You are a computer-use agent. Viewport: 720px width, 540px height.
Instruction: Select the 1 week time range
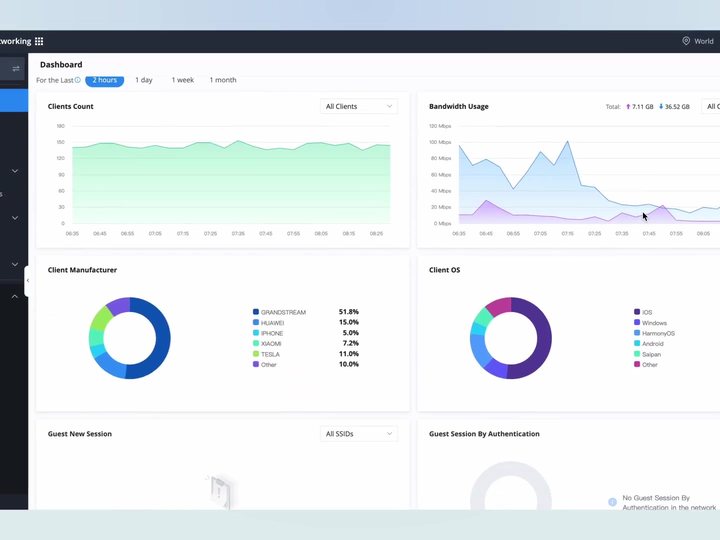pyautogui.click(x=183, y=80)
